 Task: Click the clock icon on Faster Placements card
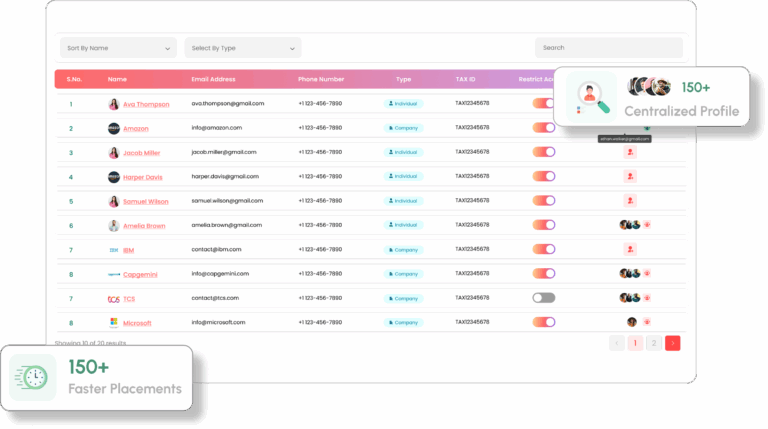coord(32,379)
